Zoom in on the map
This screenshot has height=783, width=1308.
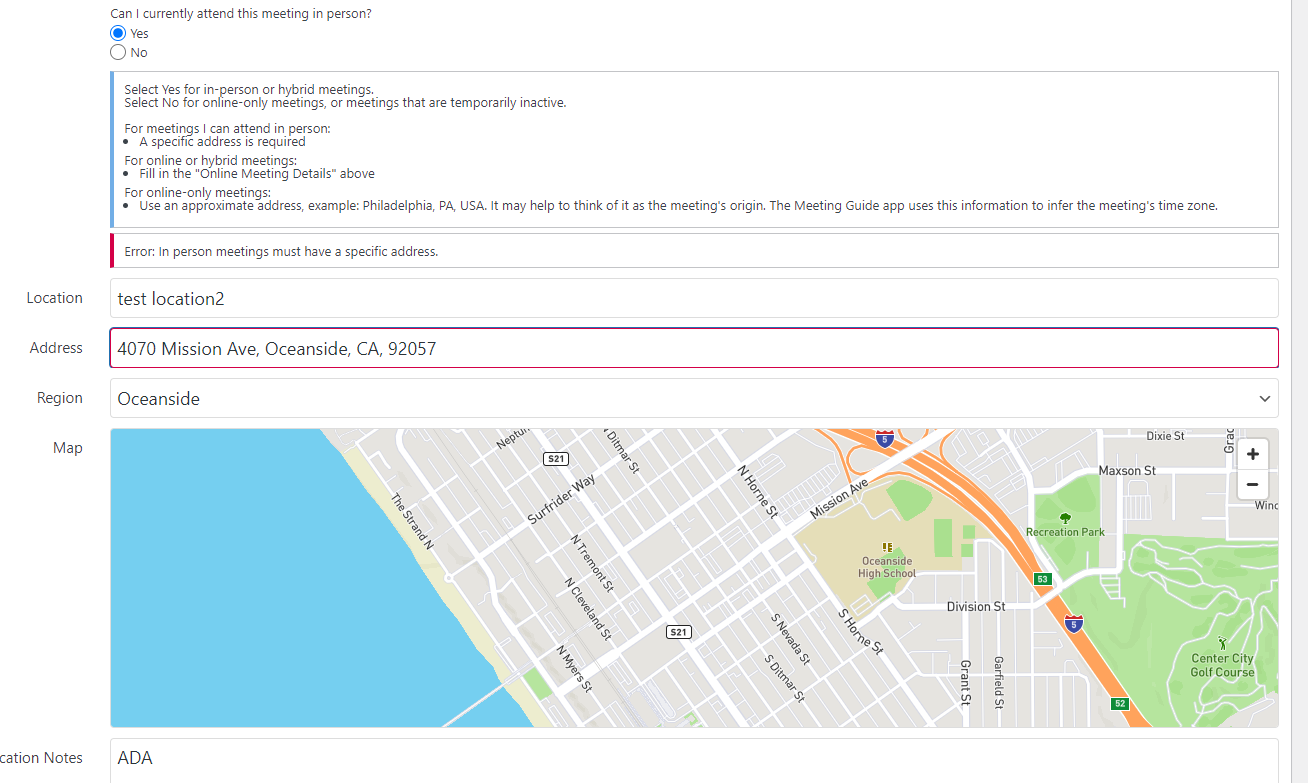click(x=1252, y=454)
